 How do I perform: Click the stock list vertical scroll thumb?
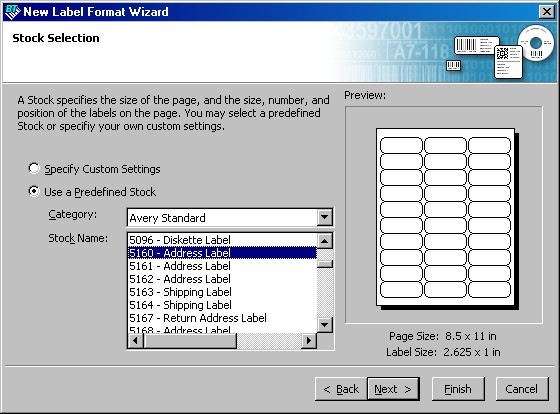(325, 264)
